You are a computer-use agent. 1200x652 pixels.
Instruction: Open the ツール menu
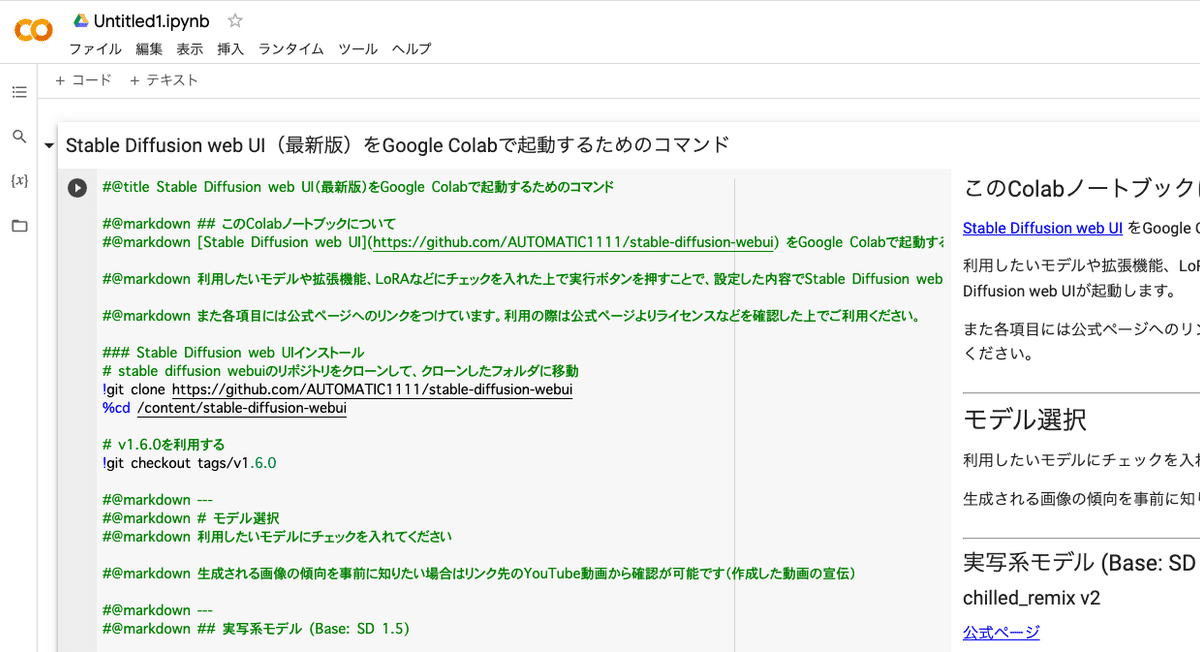click(358, 49)
